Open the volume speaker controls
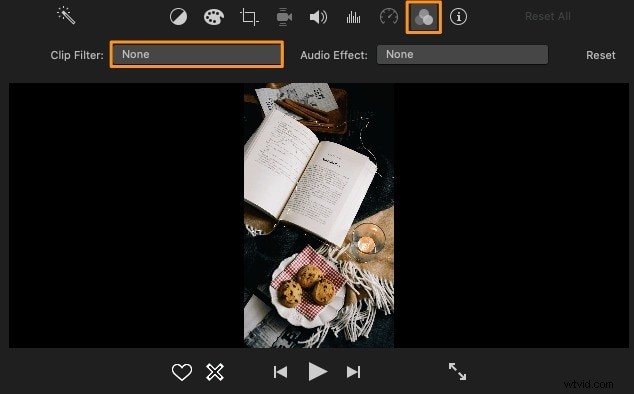This screenshot has height=394, width=634. 318,17
